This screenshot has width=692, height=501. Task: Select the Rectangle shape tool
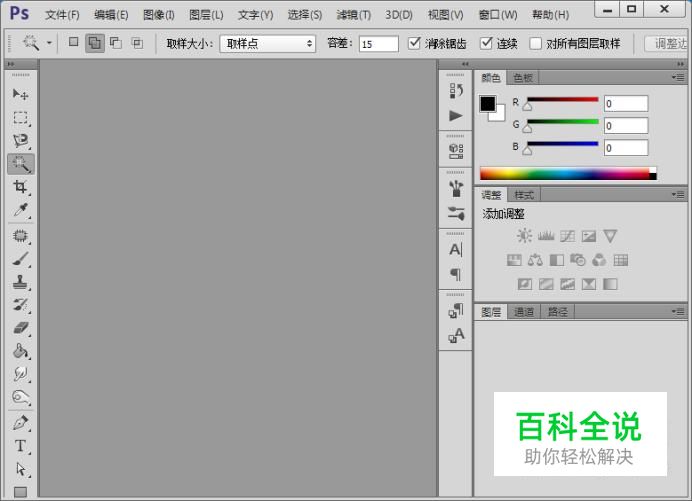tap(20, 491)
